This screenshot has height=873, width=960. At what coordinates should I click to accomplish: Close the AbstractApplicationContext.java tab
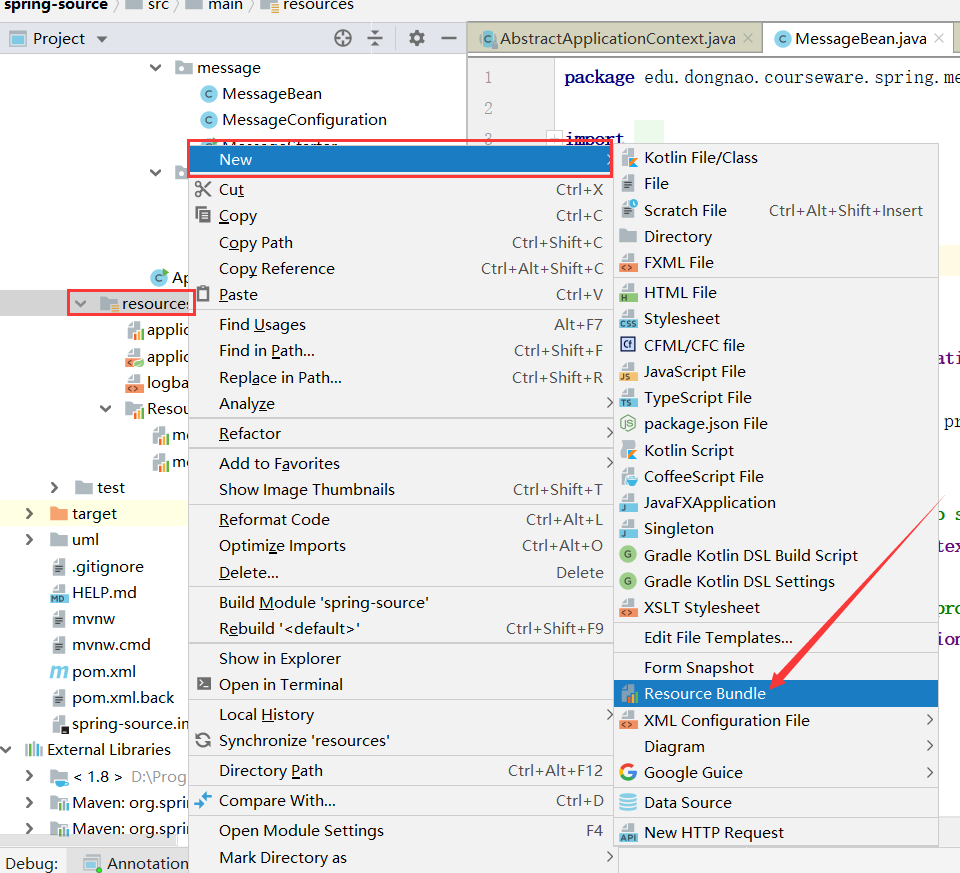point(748,38)
